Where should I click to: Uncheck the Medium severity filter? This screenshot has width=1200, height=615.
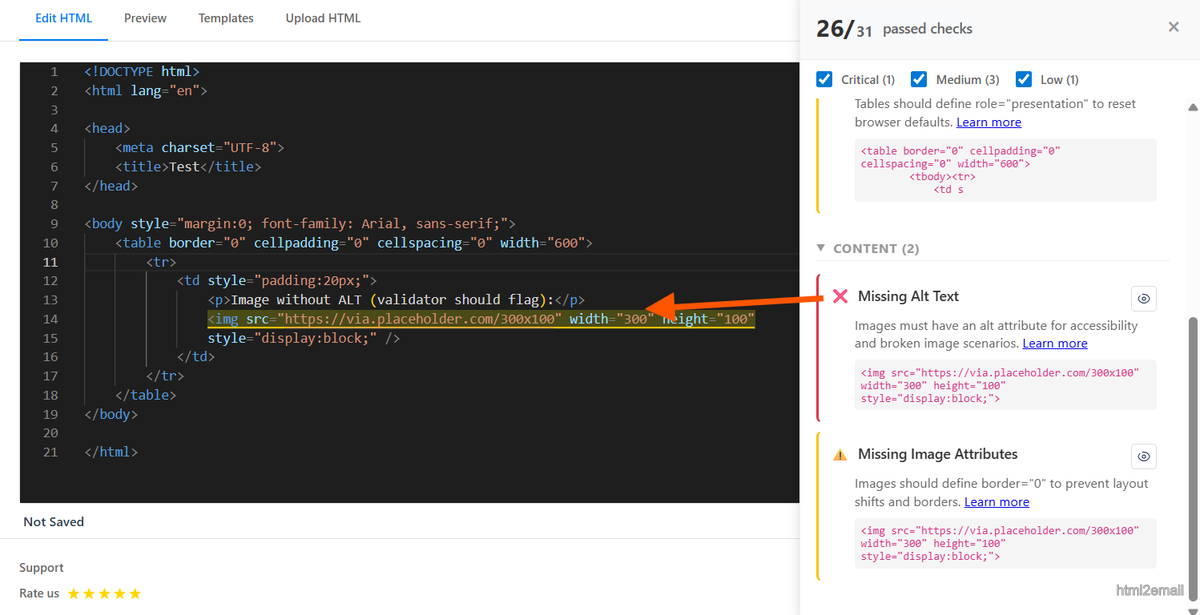pyautogui.click(x=919, y=79)
